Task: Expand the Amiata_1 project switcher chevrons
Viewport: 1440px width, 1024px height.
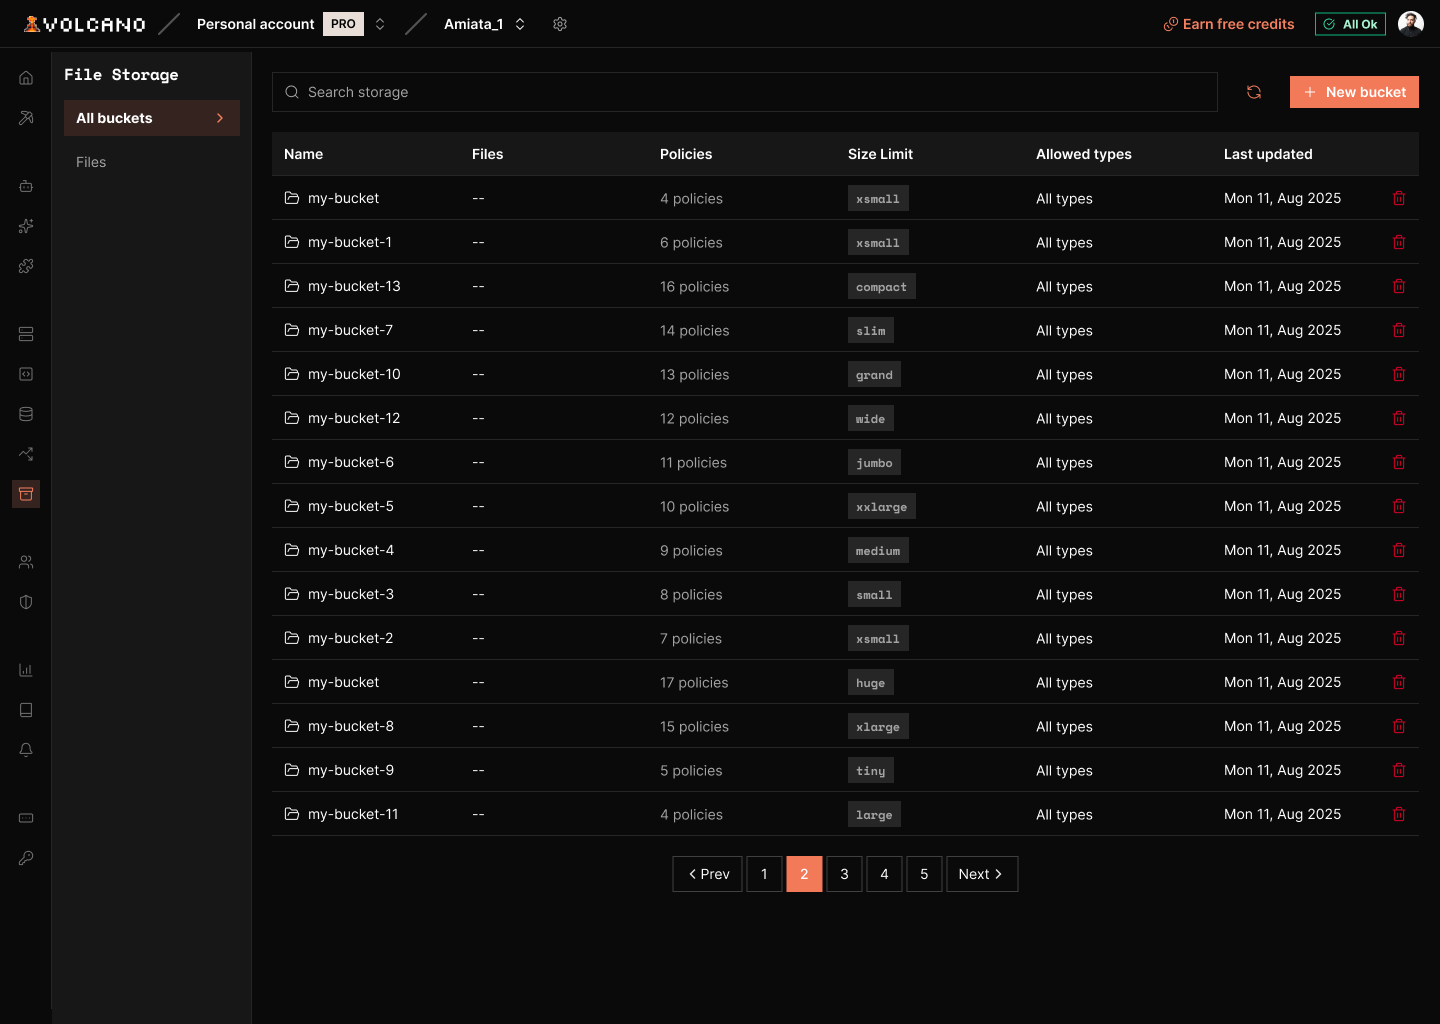Action: point(520,24)
